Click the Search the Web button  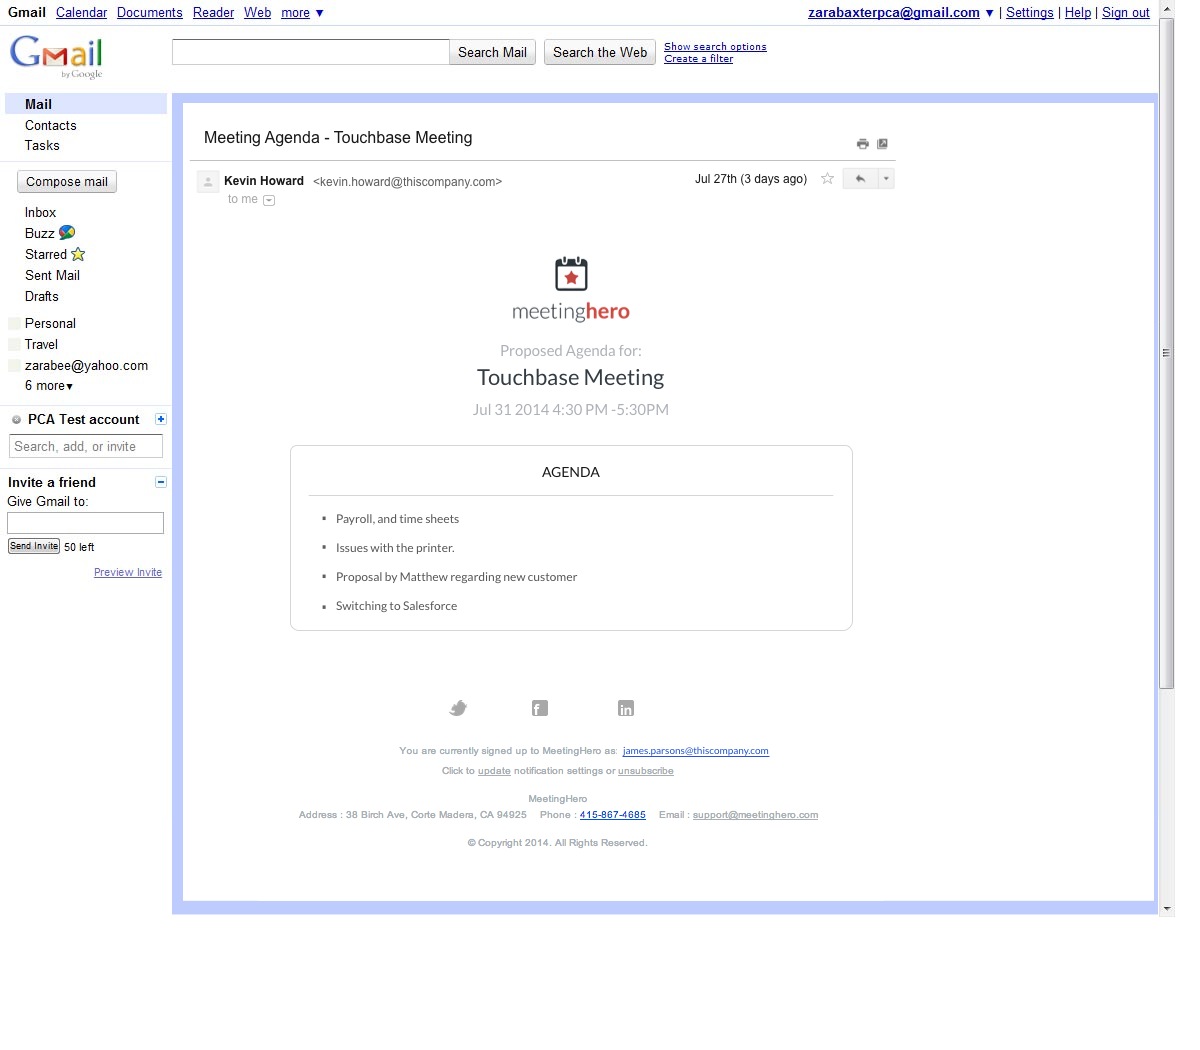(600, 53)
